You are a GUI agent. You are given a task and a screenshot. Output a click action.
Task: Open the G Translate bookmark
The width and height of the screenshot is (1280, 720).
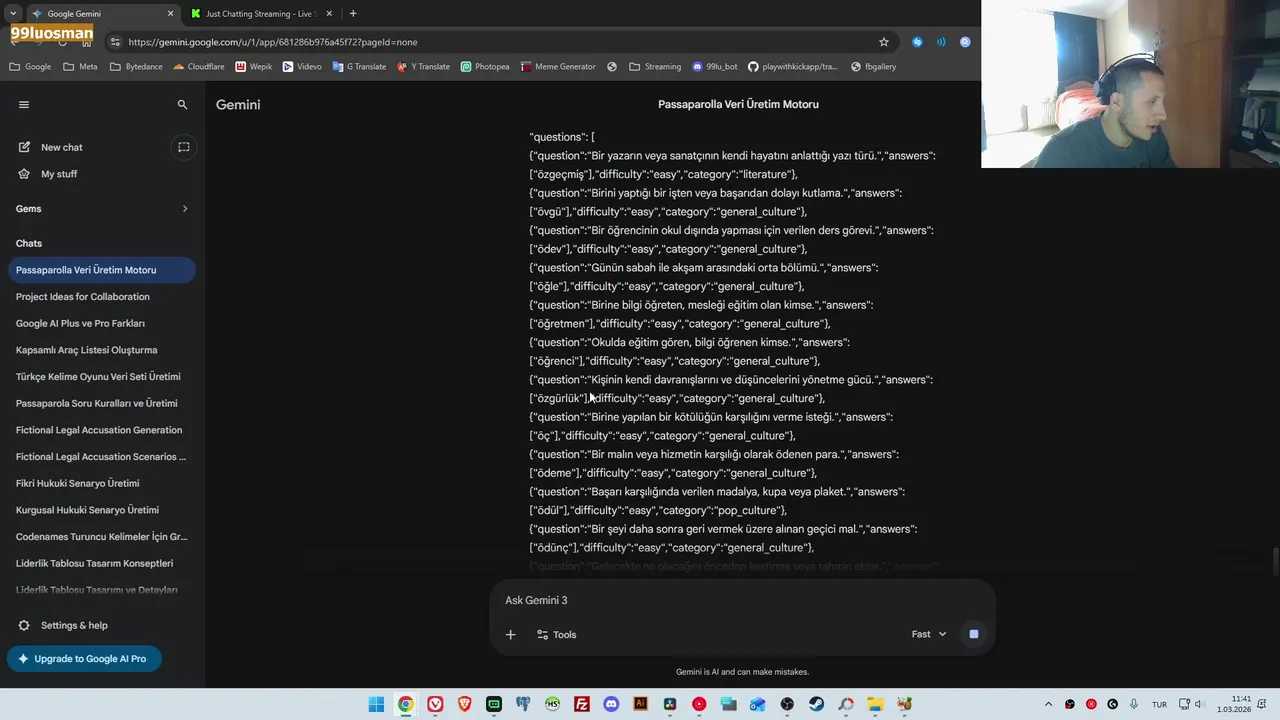(359, 67)
